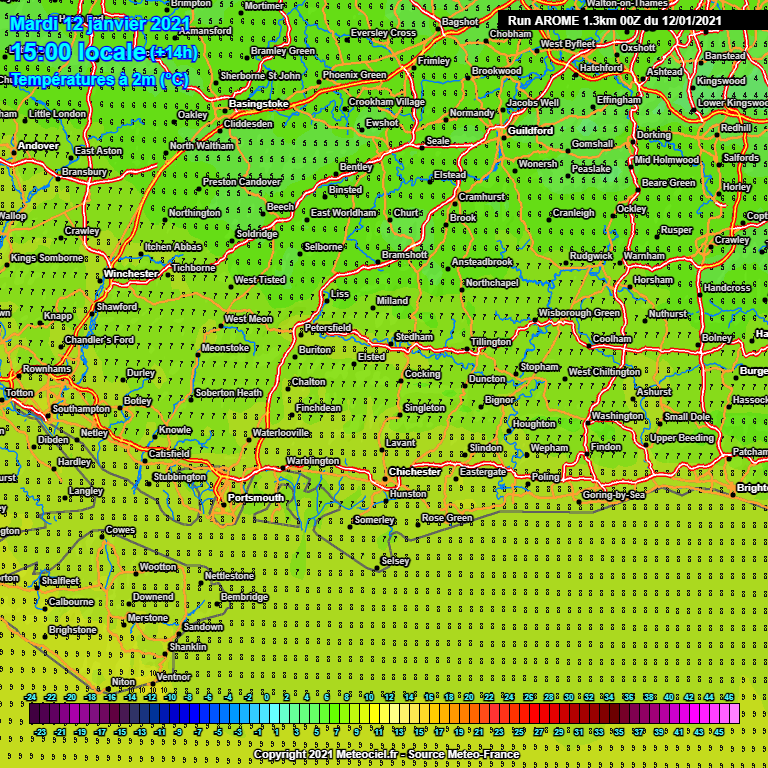Click the Soberton Heath label
Viewport: 768px width, 768px height.
pyautogui.click(x=228, y=392)
